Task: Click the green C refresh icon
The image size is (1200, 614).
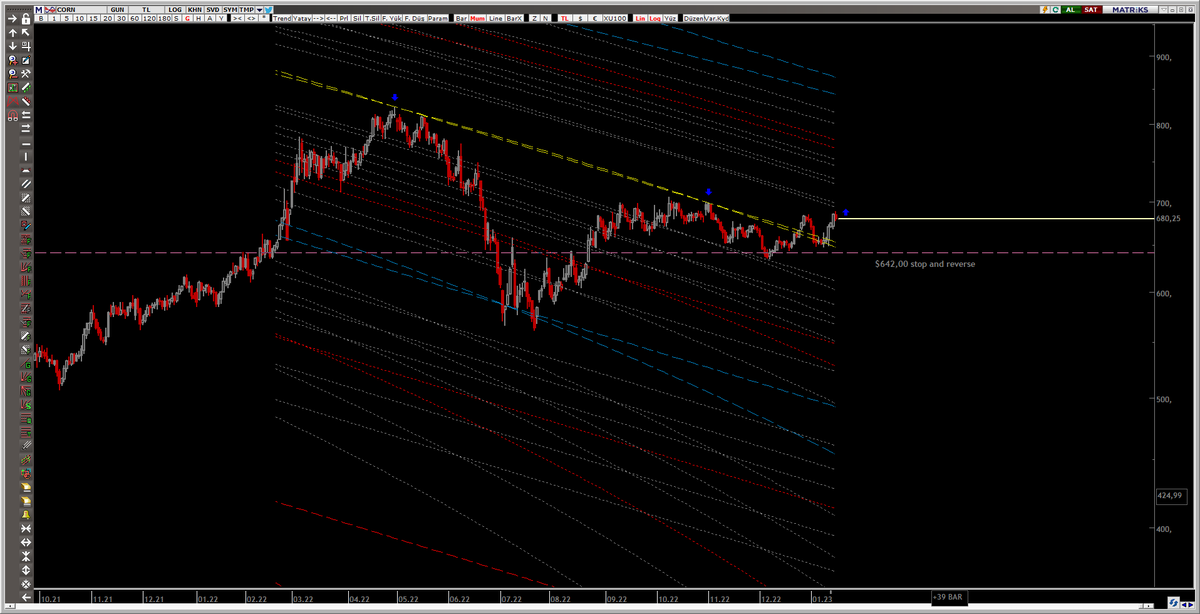Action: (x=1055, y=9)
